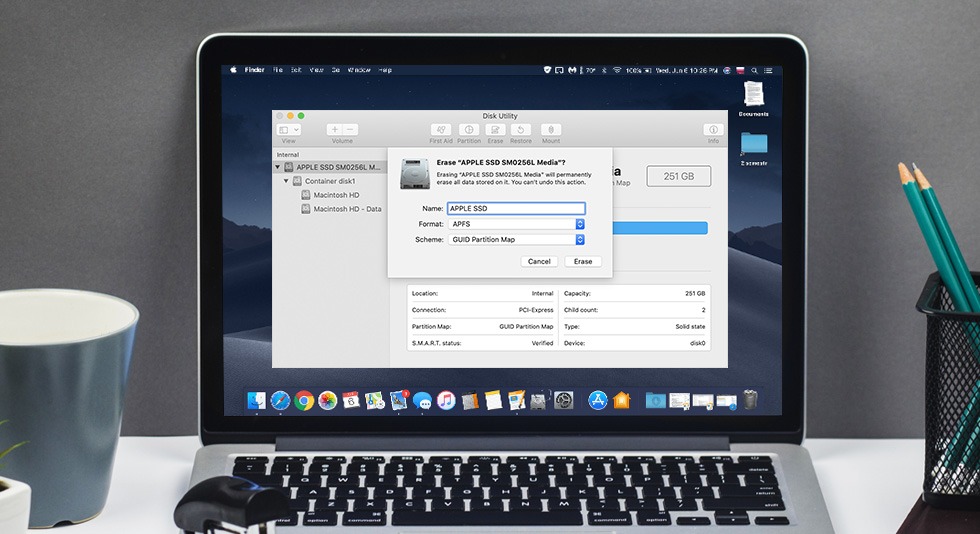This screenshot has height=534, width=980.
Task: Open Calendar from the Dock
Action: 351,400
